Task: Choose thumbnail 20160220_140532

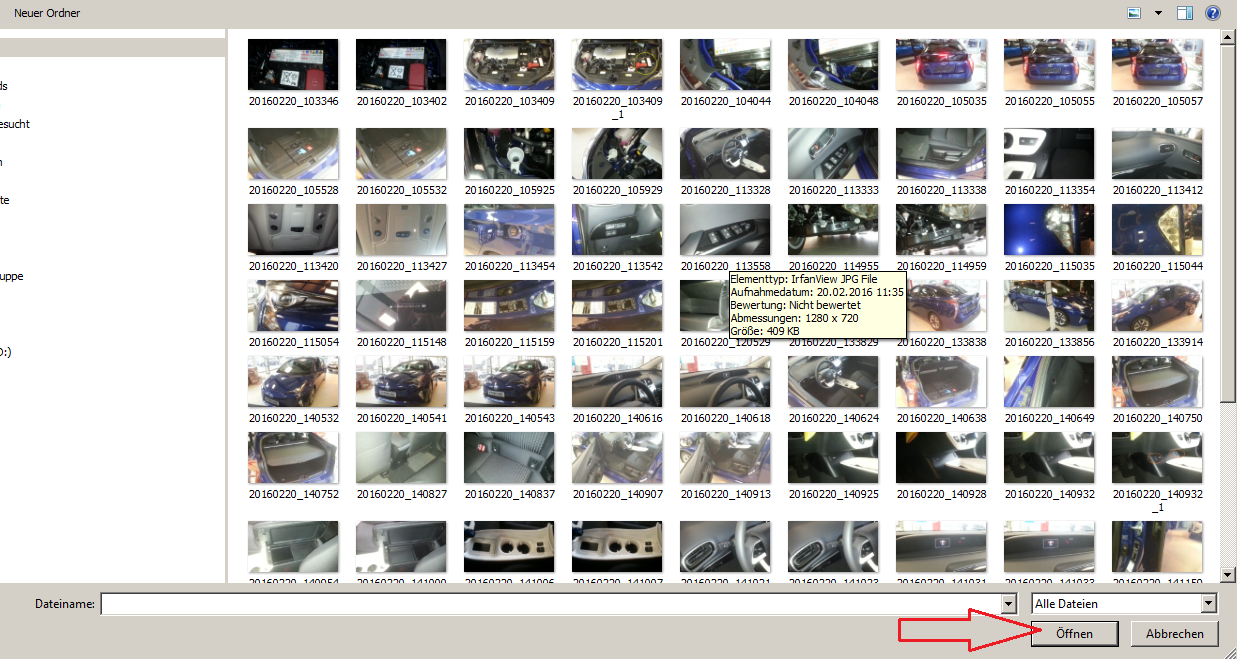Action: 293,382
